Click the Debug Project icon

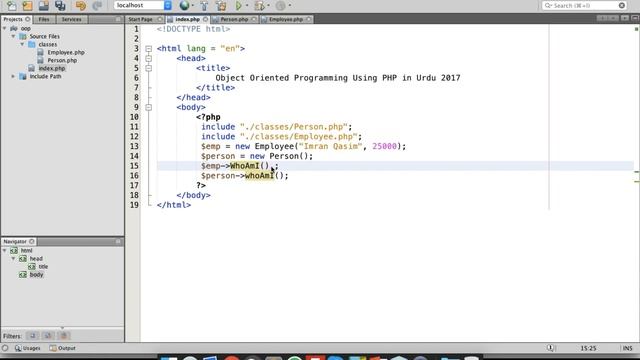(x=259, y=5)
